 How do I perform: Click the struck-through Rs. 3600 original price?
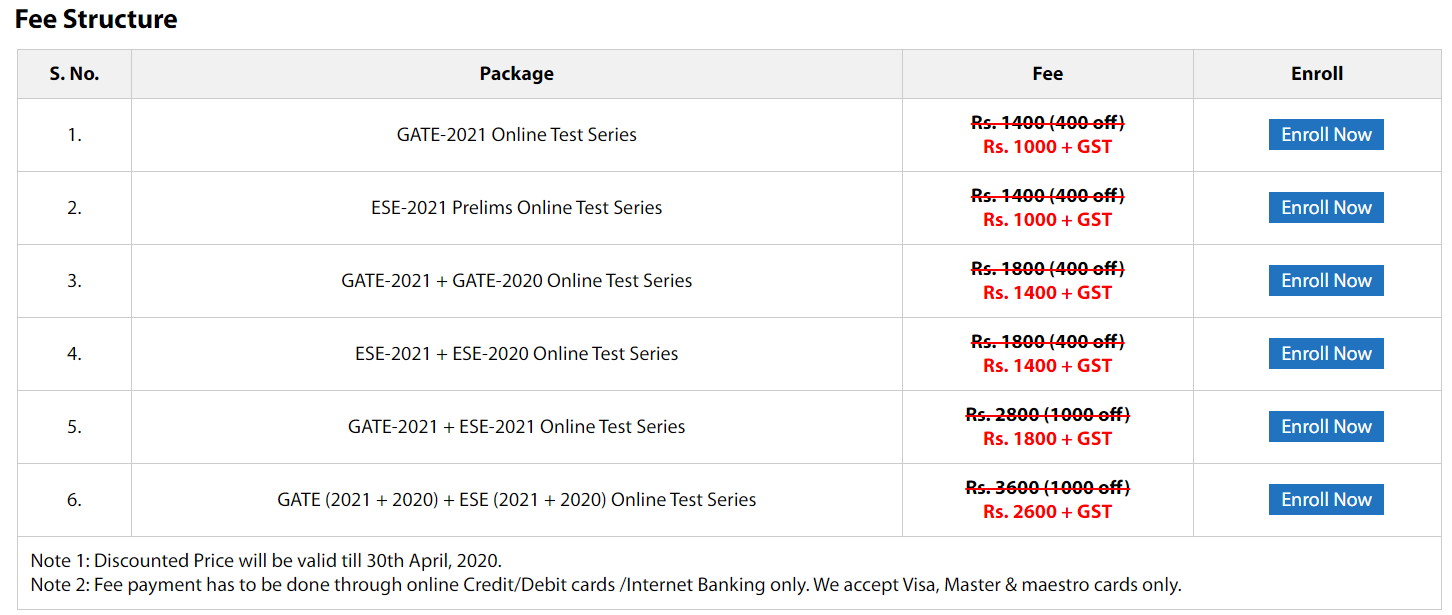point(1046,487)
